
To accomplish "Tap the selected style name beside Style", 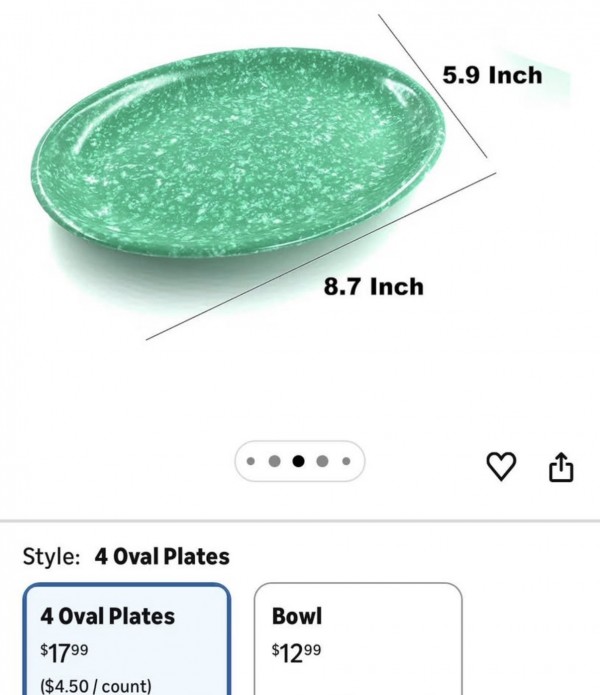I will point(162,557).
